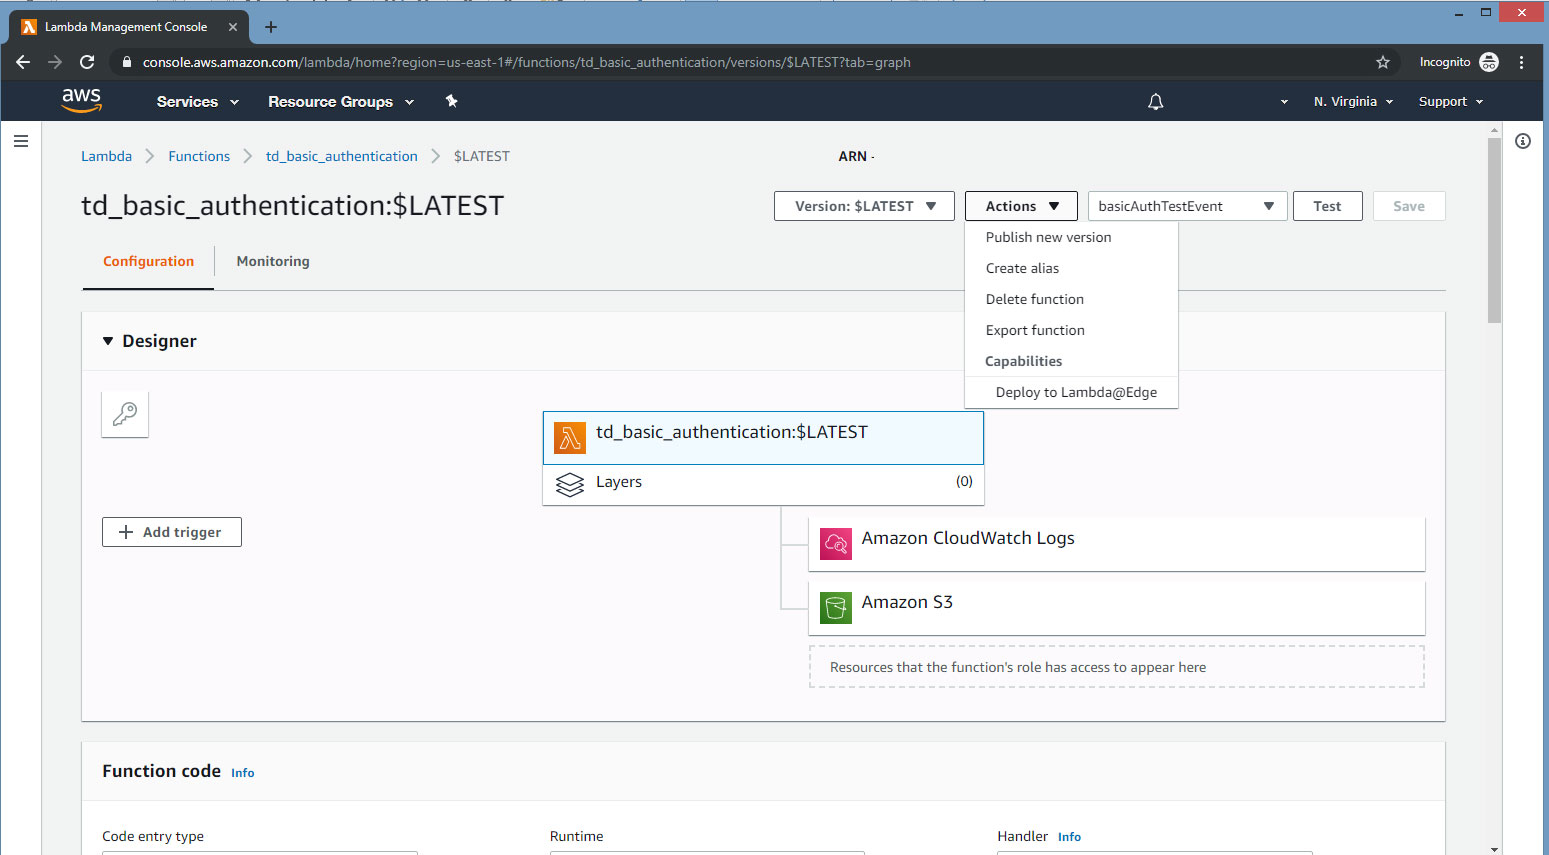1549x855 pixels.
Task: Open the basicAuthTestEvent selector
Action: (x=1186, y=206)
